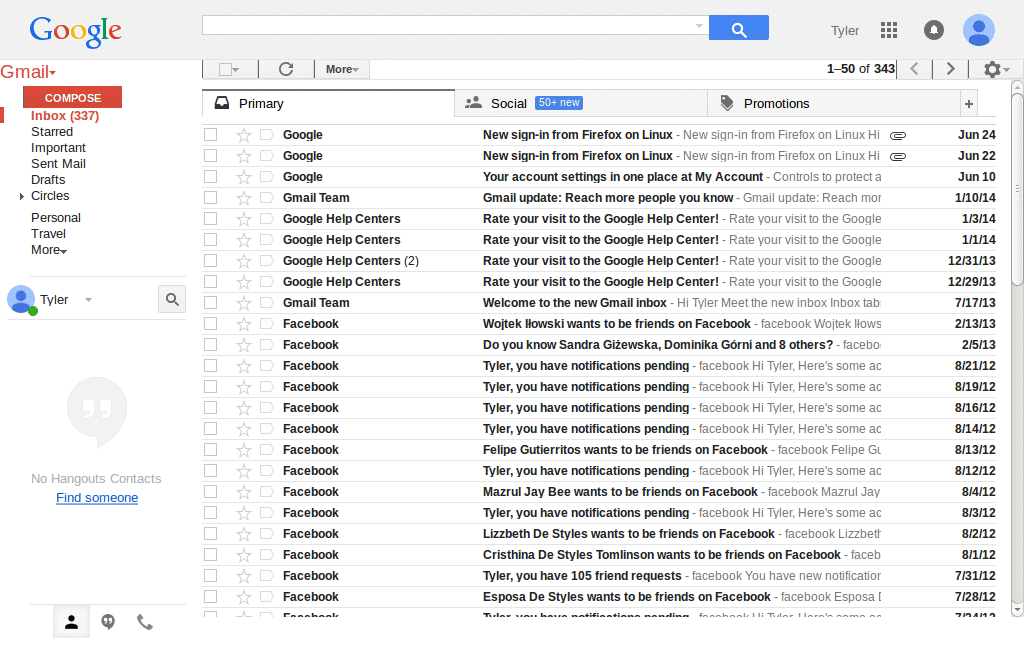Search Hangouts contacts with magnifier
Viewport: 1024px width, 645px height.
172,299
